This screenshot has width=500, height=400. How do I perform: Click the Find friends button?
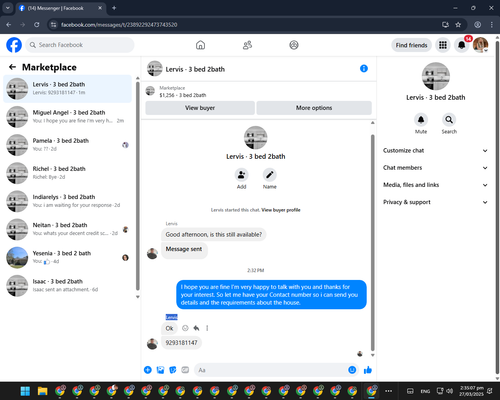tap(411, 45)
